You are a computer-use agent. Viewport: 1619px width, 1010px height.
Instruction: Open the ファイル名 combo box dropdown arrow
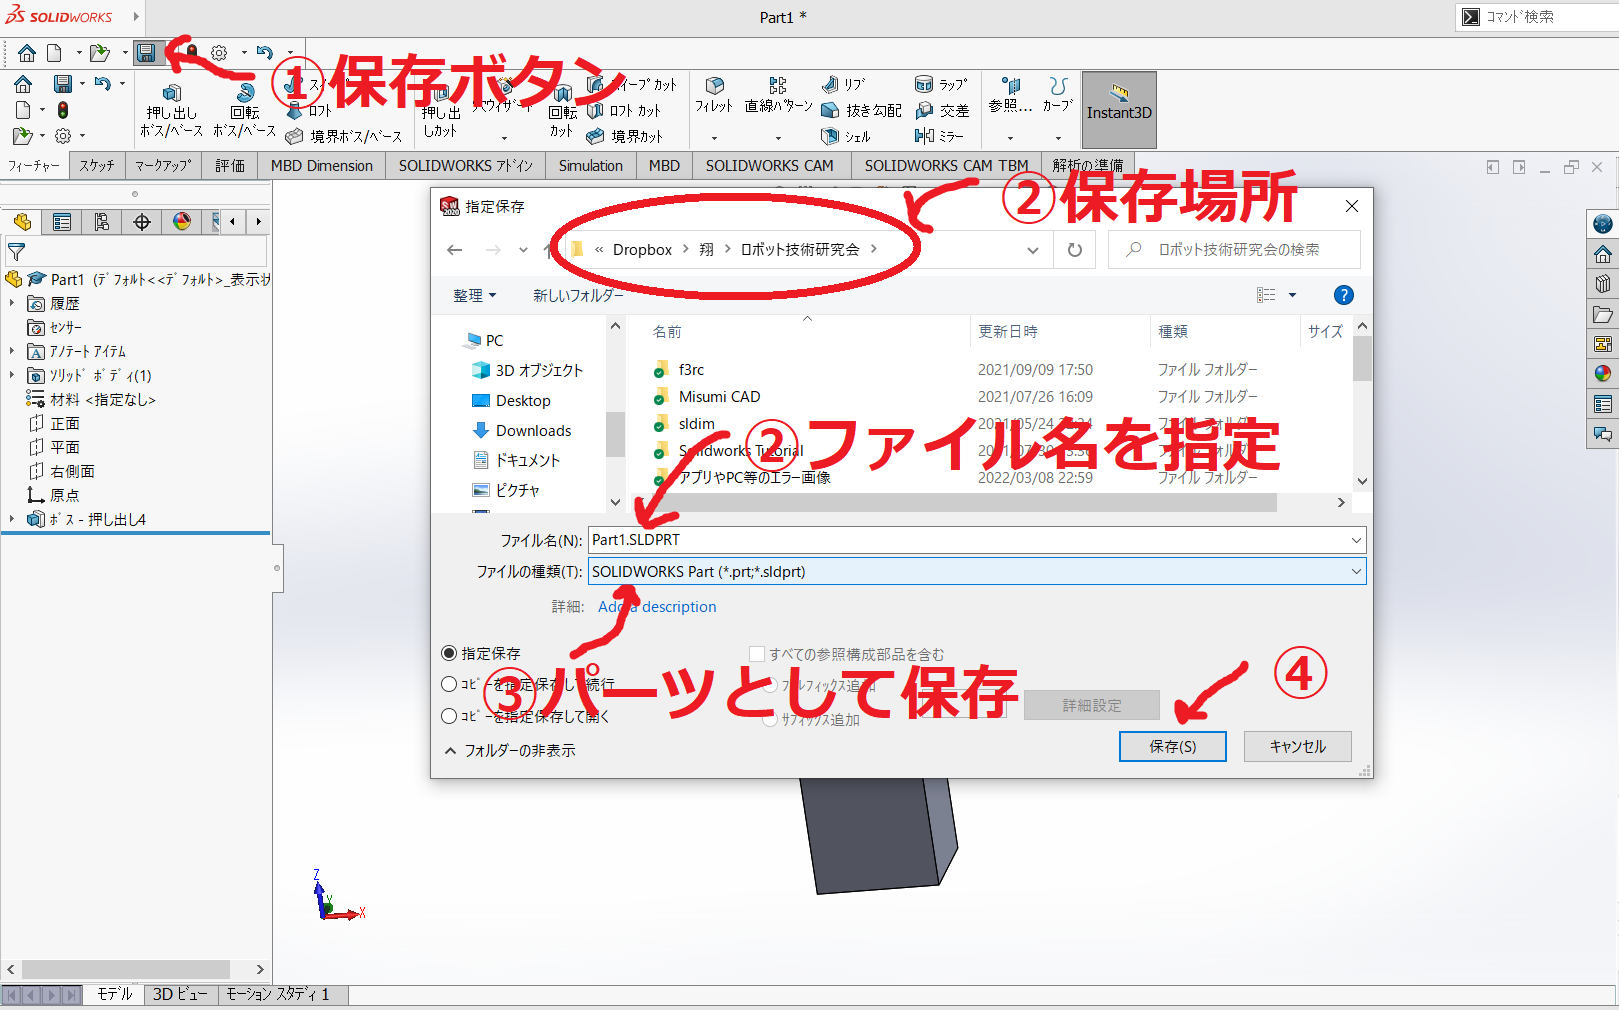pyautogui.click(x=1356, y=540)
